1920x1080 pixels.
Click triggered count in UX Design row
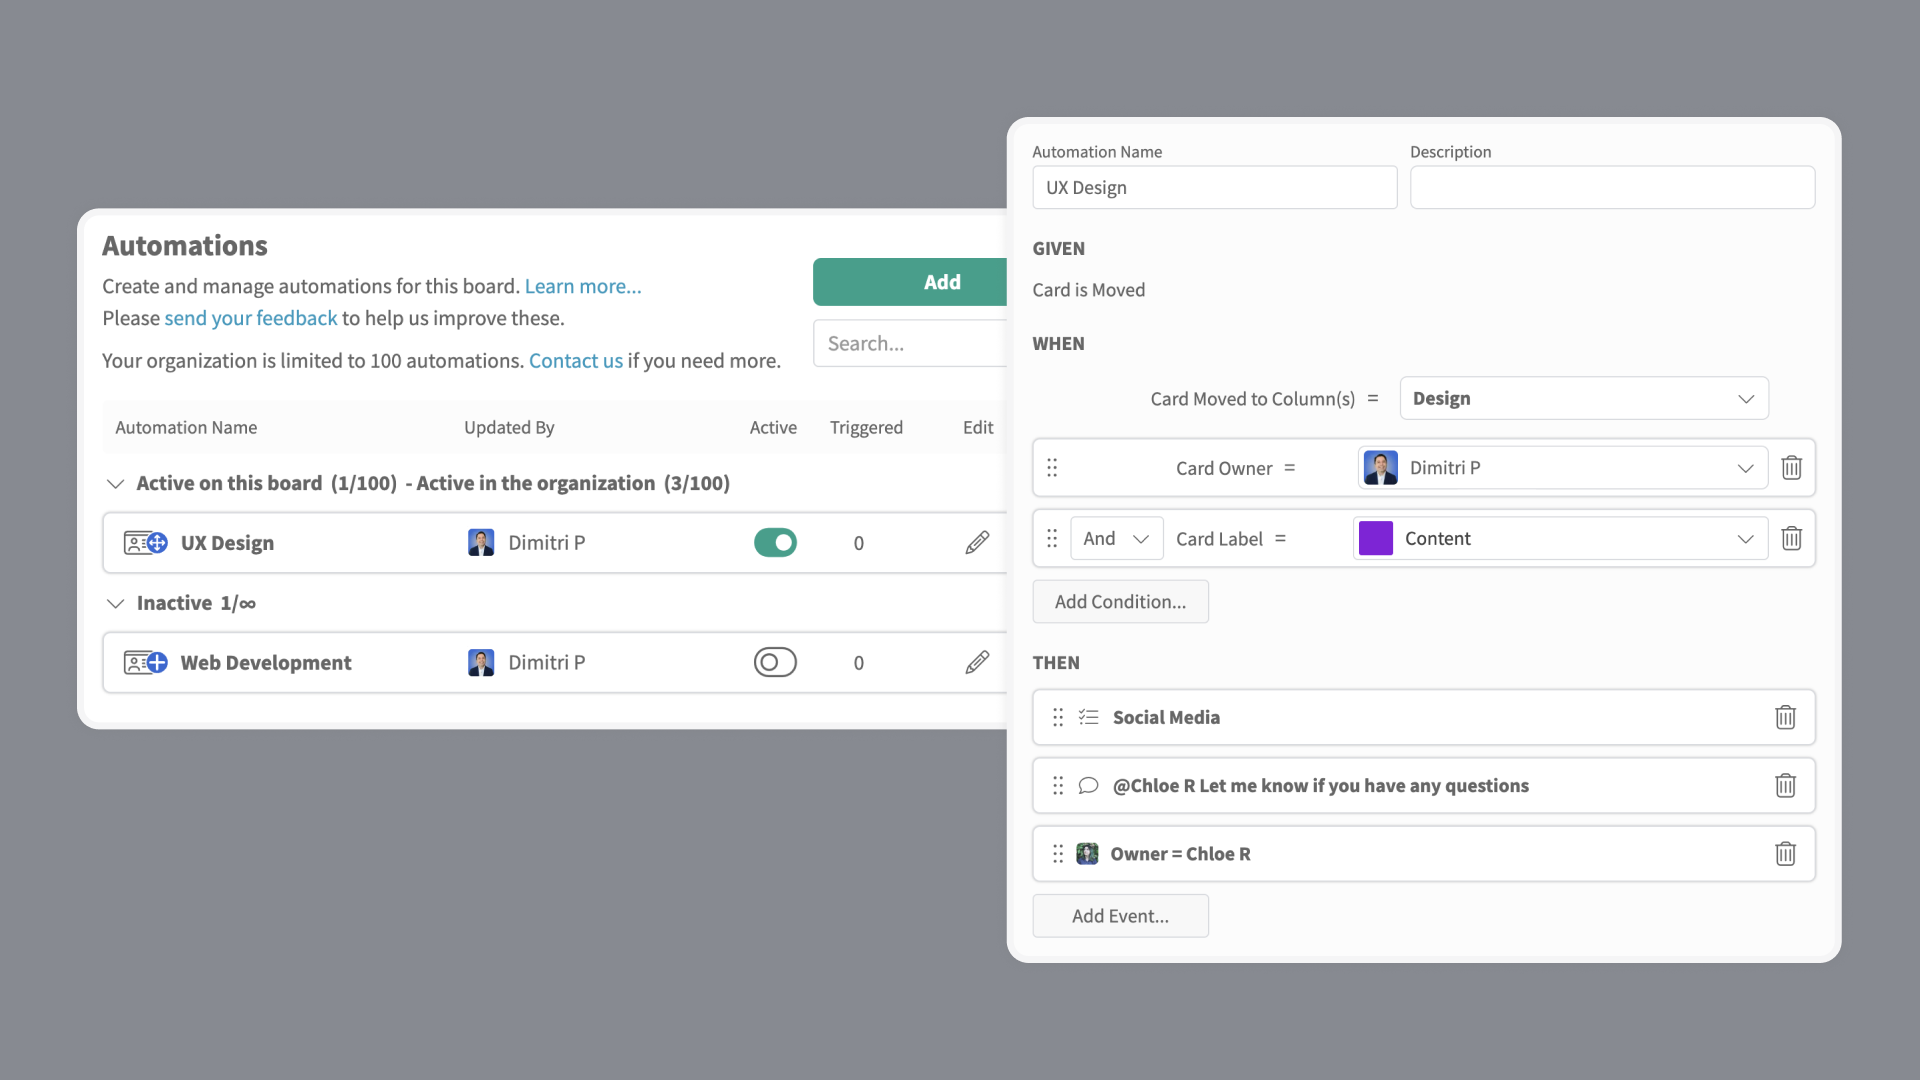tap(859, 543)
